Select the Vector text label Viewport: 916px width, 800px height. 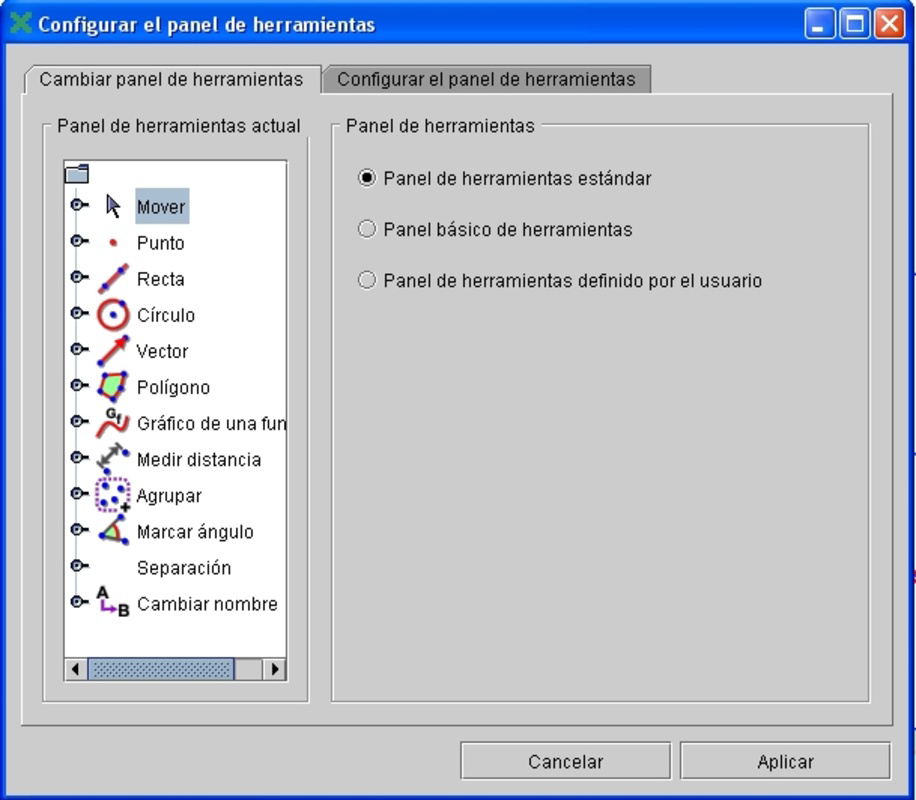(162, 352)
